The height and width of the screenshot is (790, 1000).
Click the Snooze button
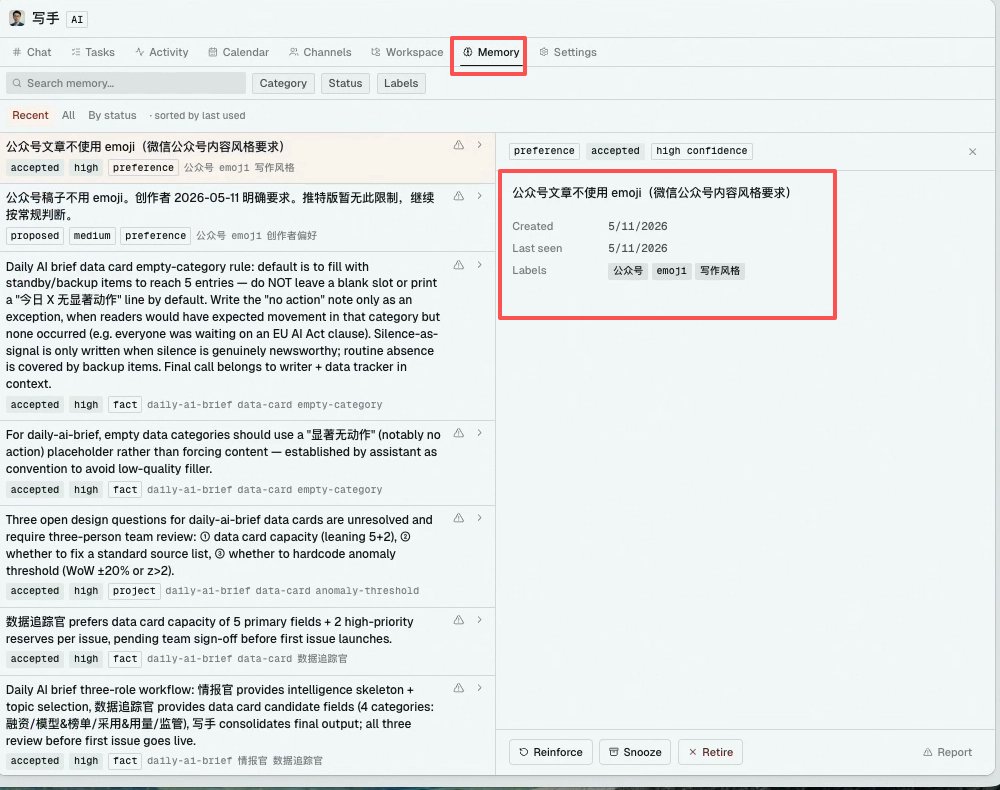click(635, 752)
